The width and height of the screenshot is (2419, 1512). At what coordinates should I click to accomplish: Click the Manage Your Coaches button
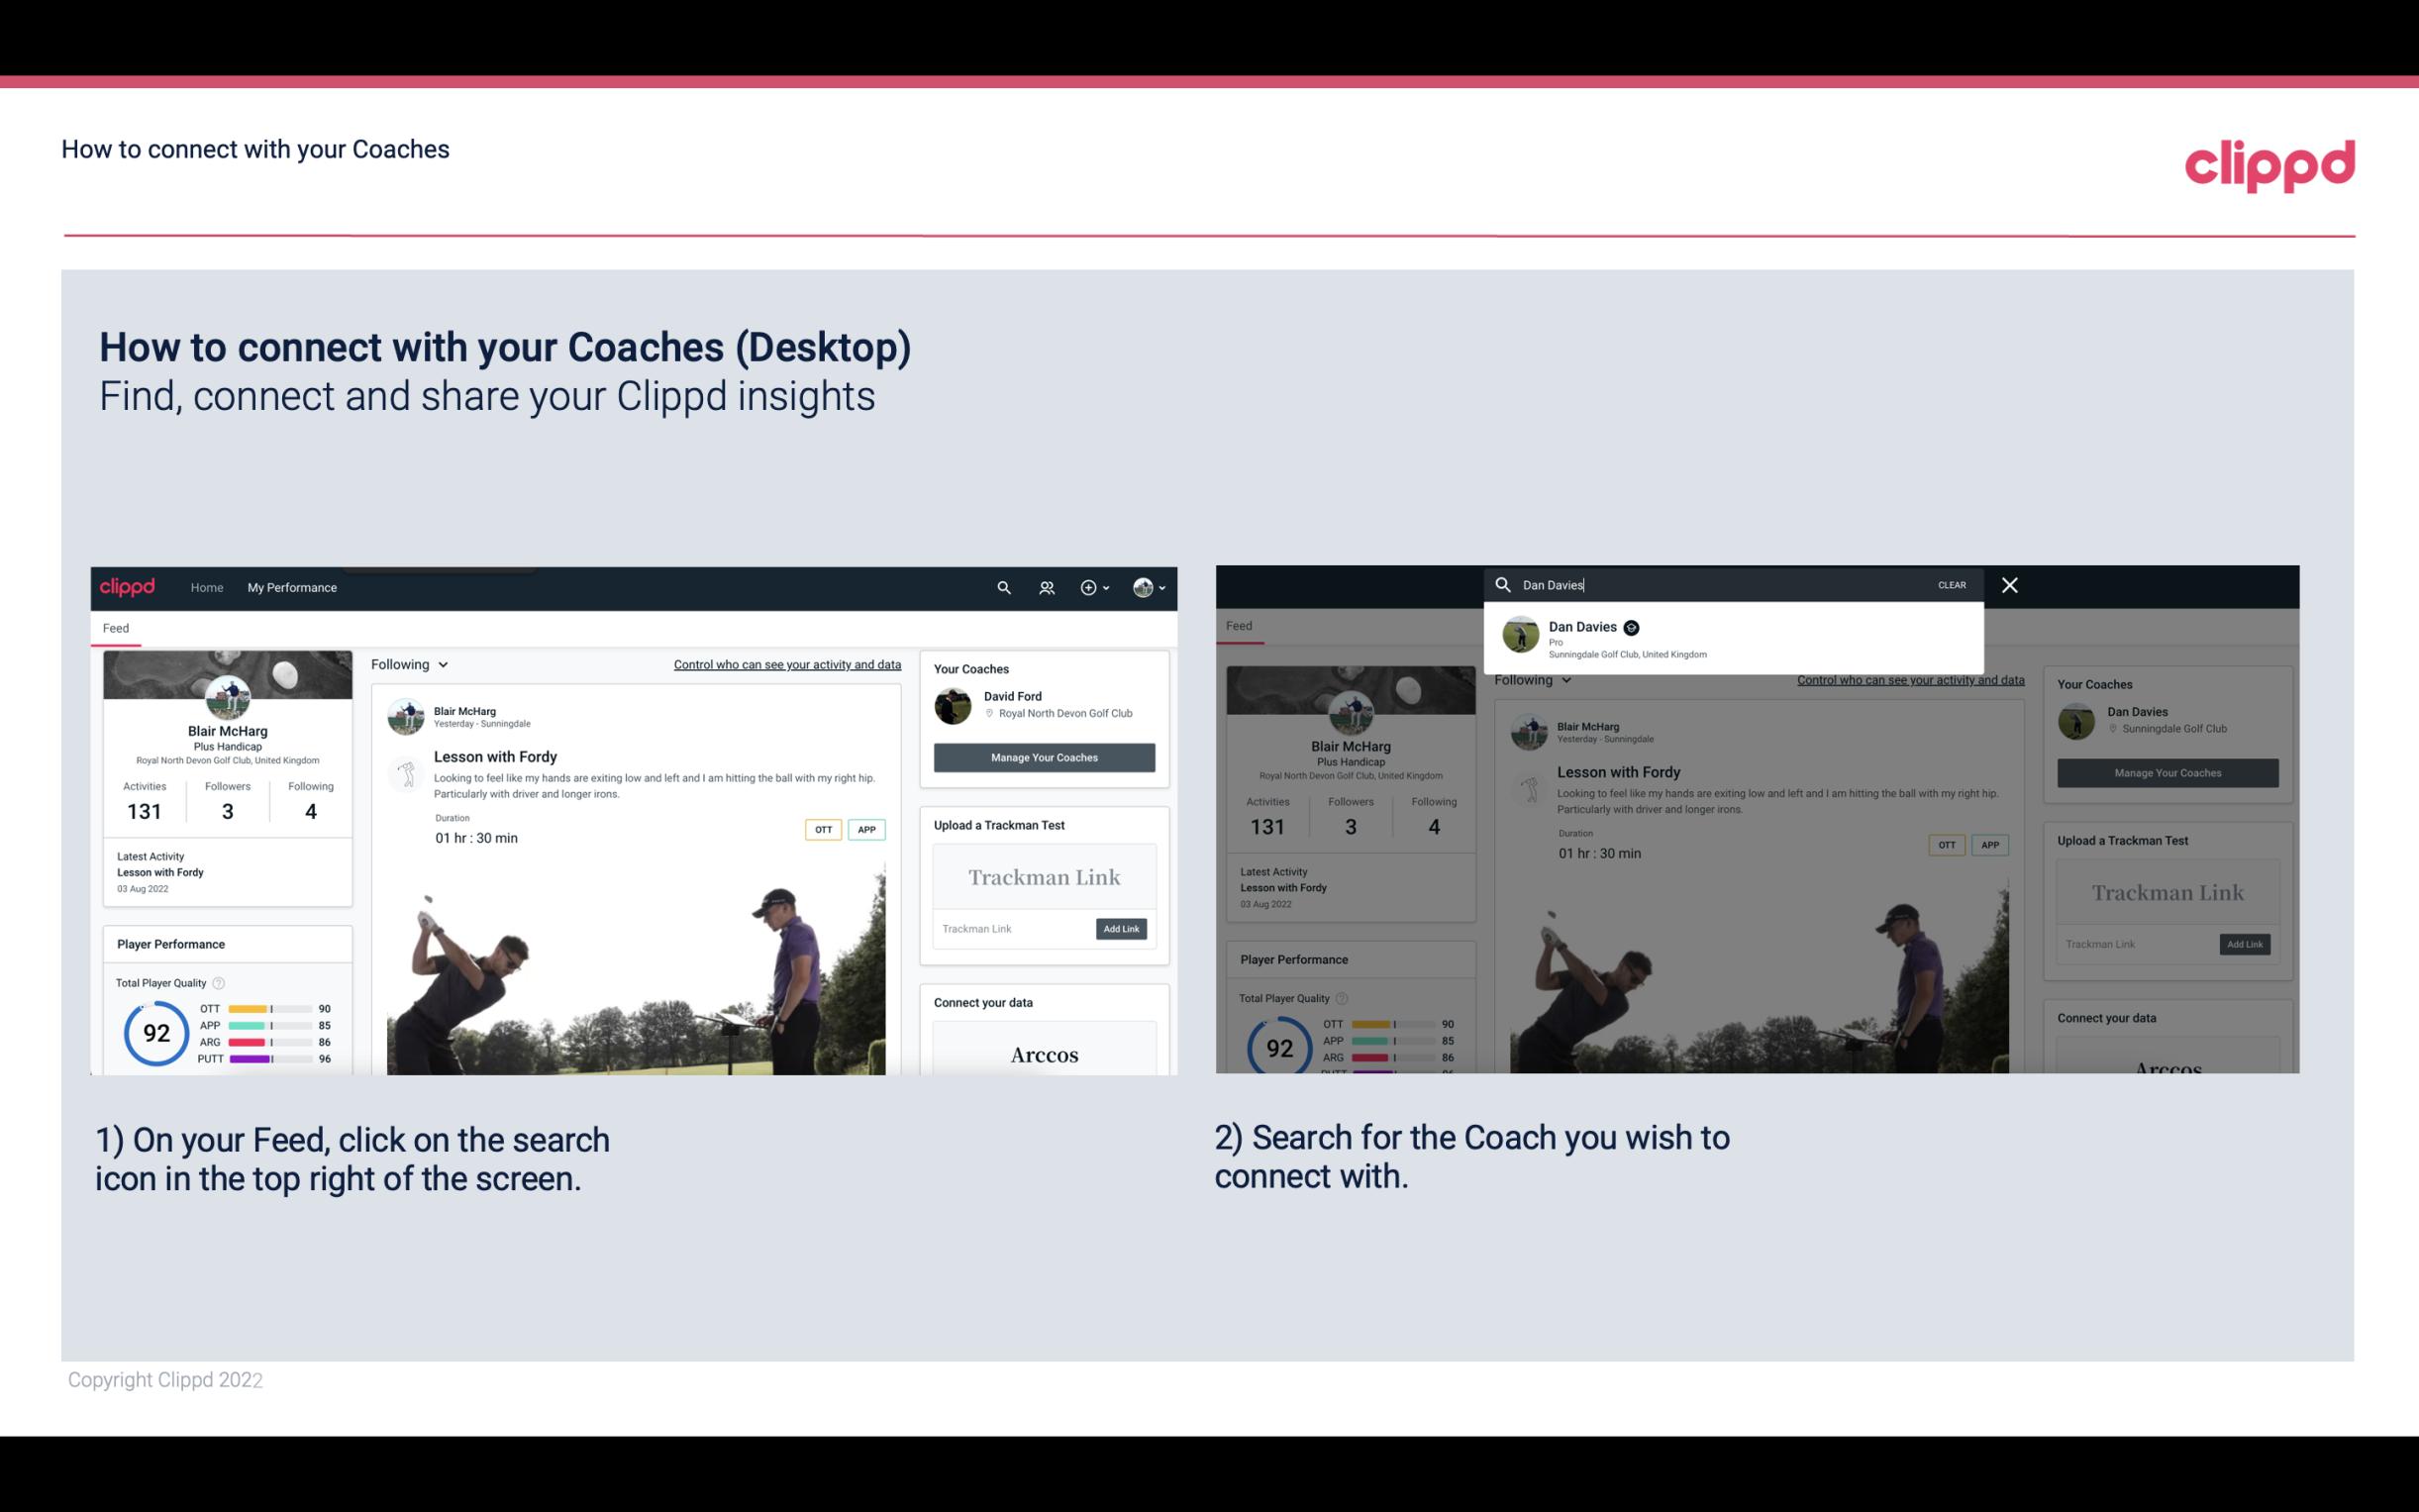pos(1044,756)
